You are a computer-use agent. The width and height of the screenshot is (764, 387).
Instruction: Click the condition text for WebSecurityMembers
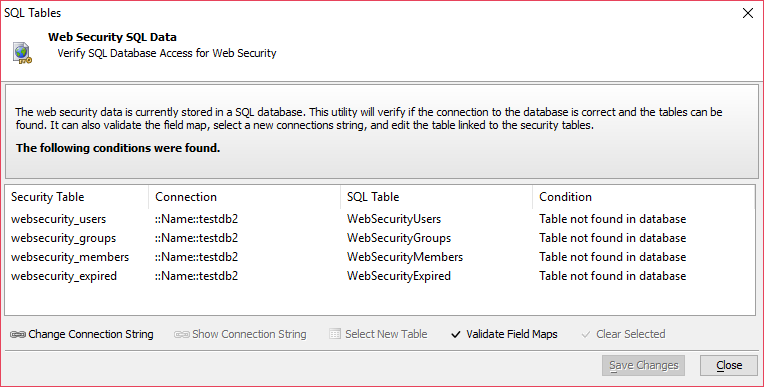click(x=612, y=257)
